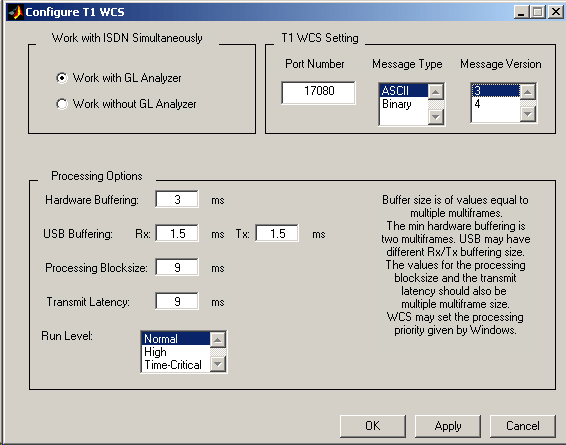Click the Apply button
This screenshot has width=566, height=445.
(x=448, y=426)
